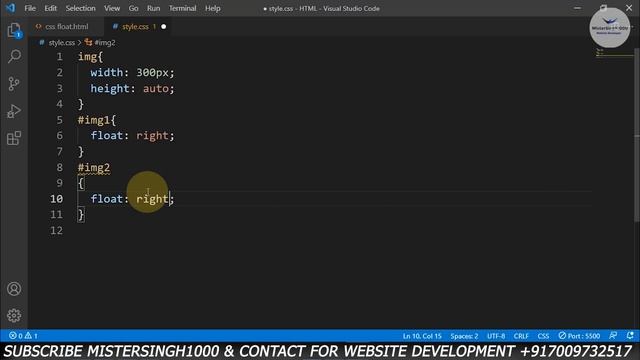The height and width of the screenshot is (360, 640).
Task: Open the File menu
Action: pos(30,8)
